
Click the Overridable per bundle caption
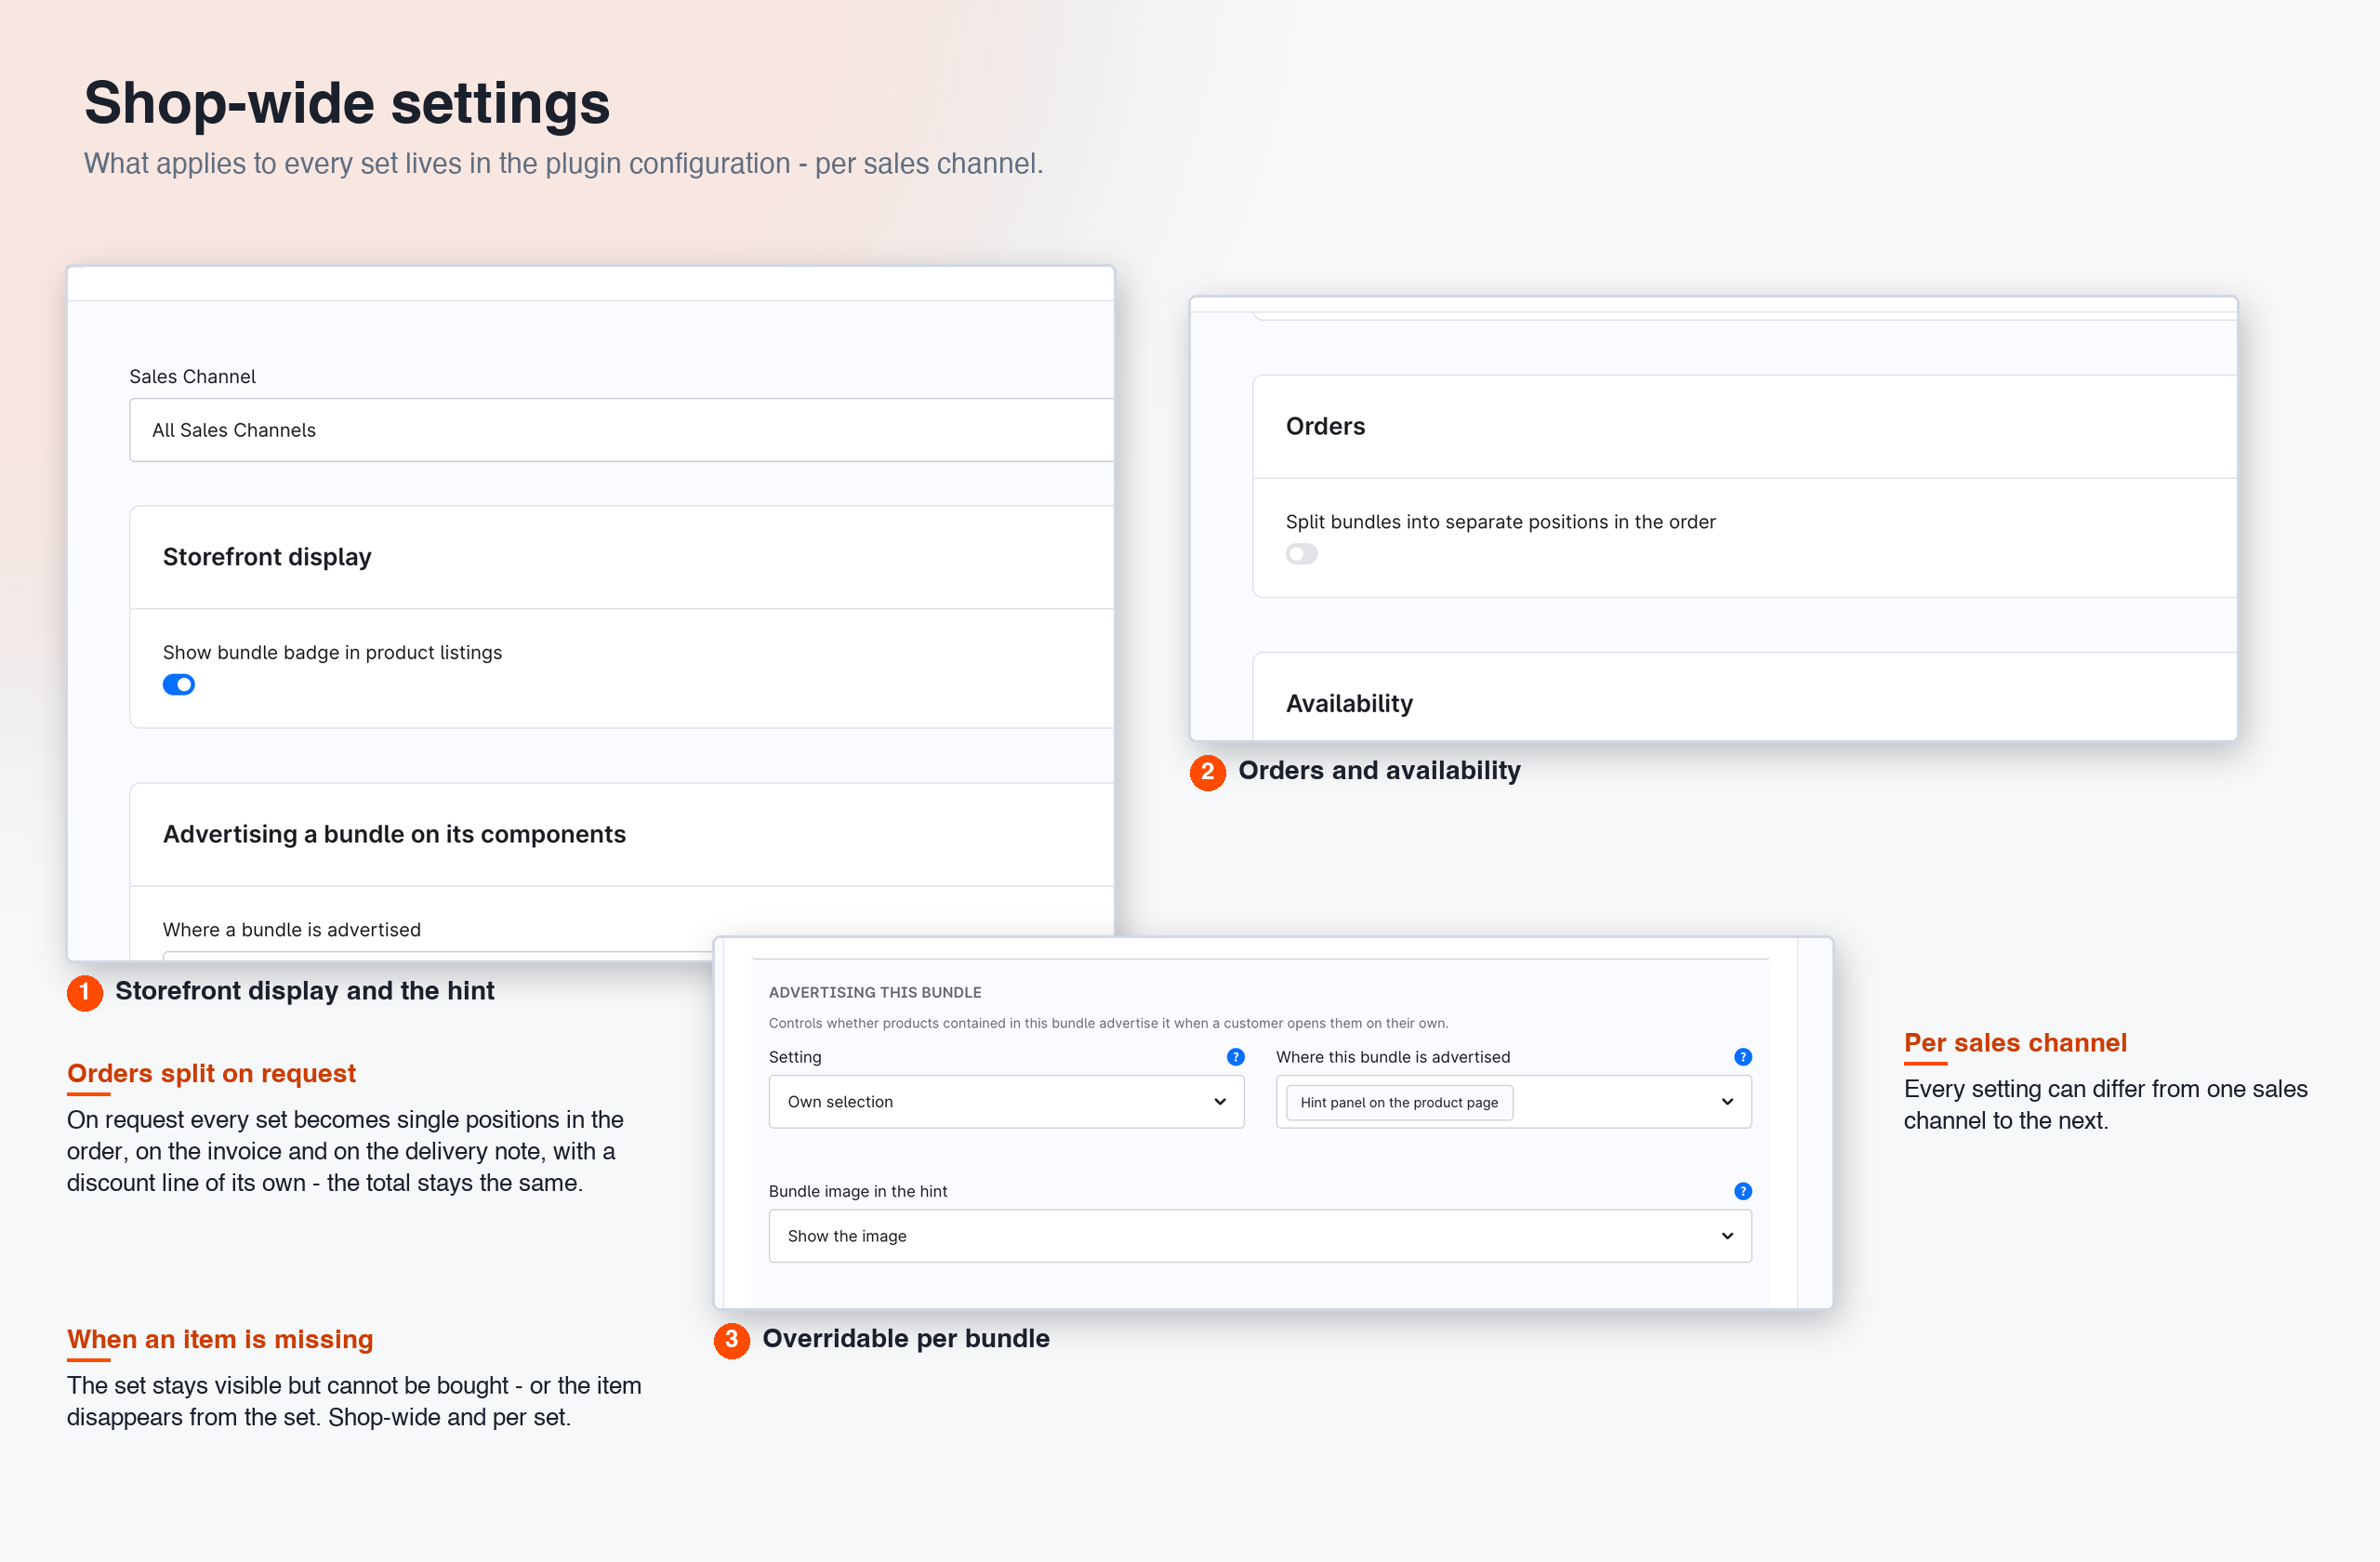click(906, 1339)
